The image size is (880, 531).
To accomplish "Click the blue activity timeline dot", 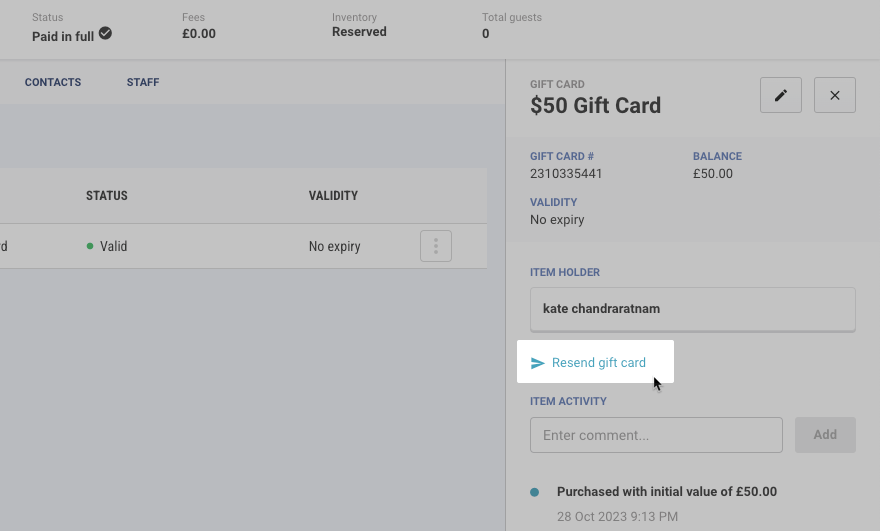I will pos(535,492).
